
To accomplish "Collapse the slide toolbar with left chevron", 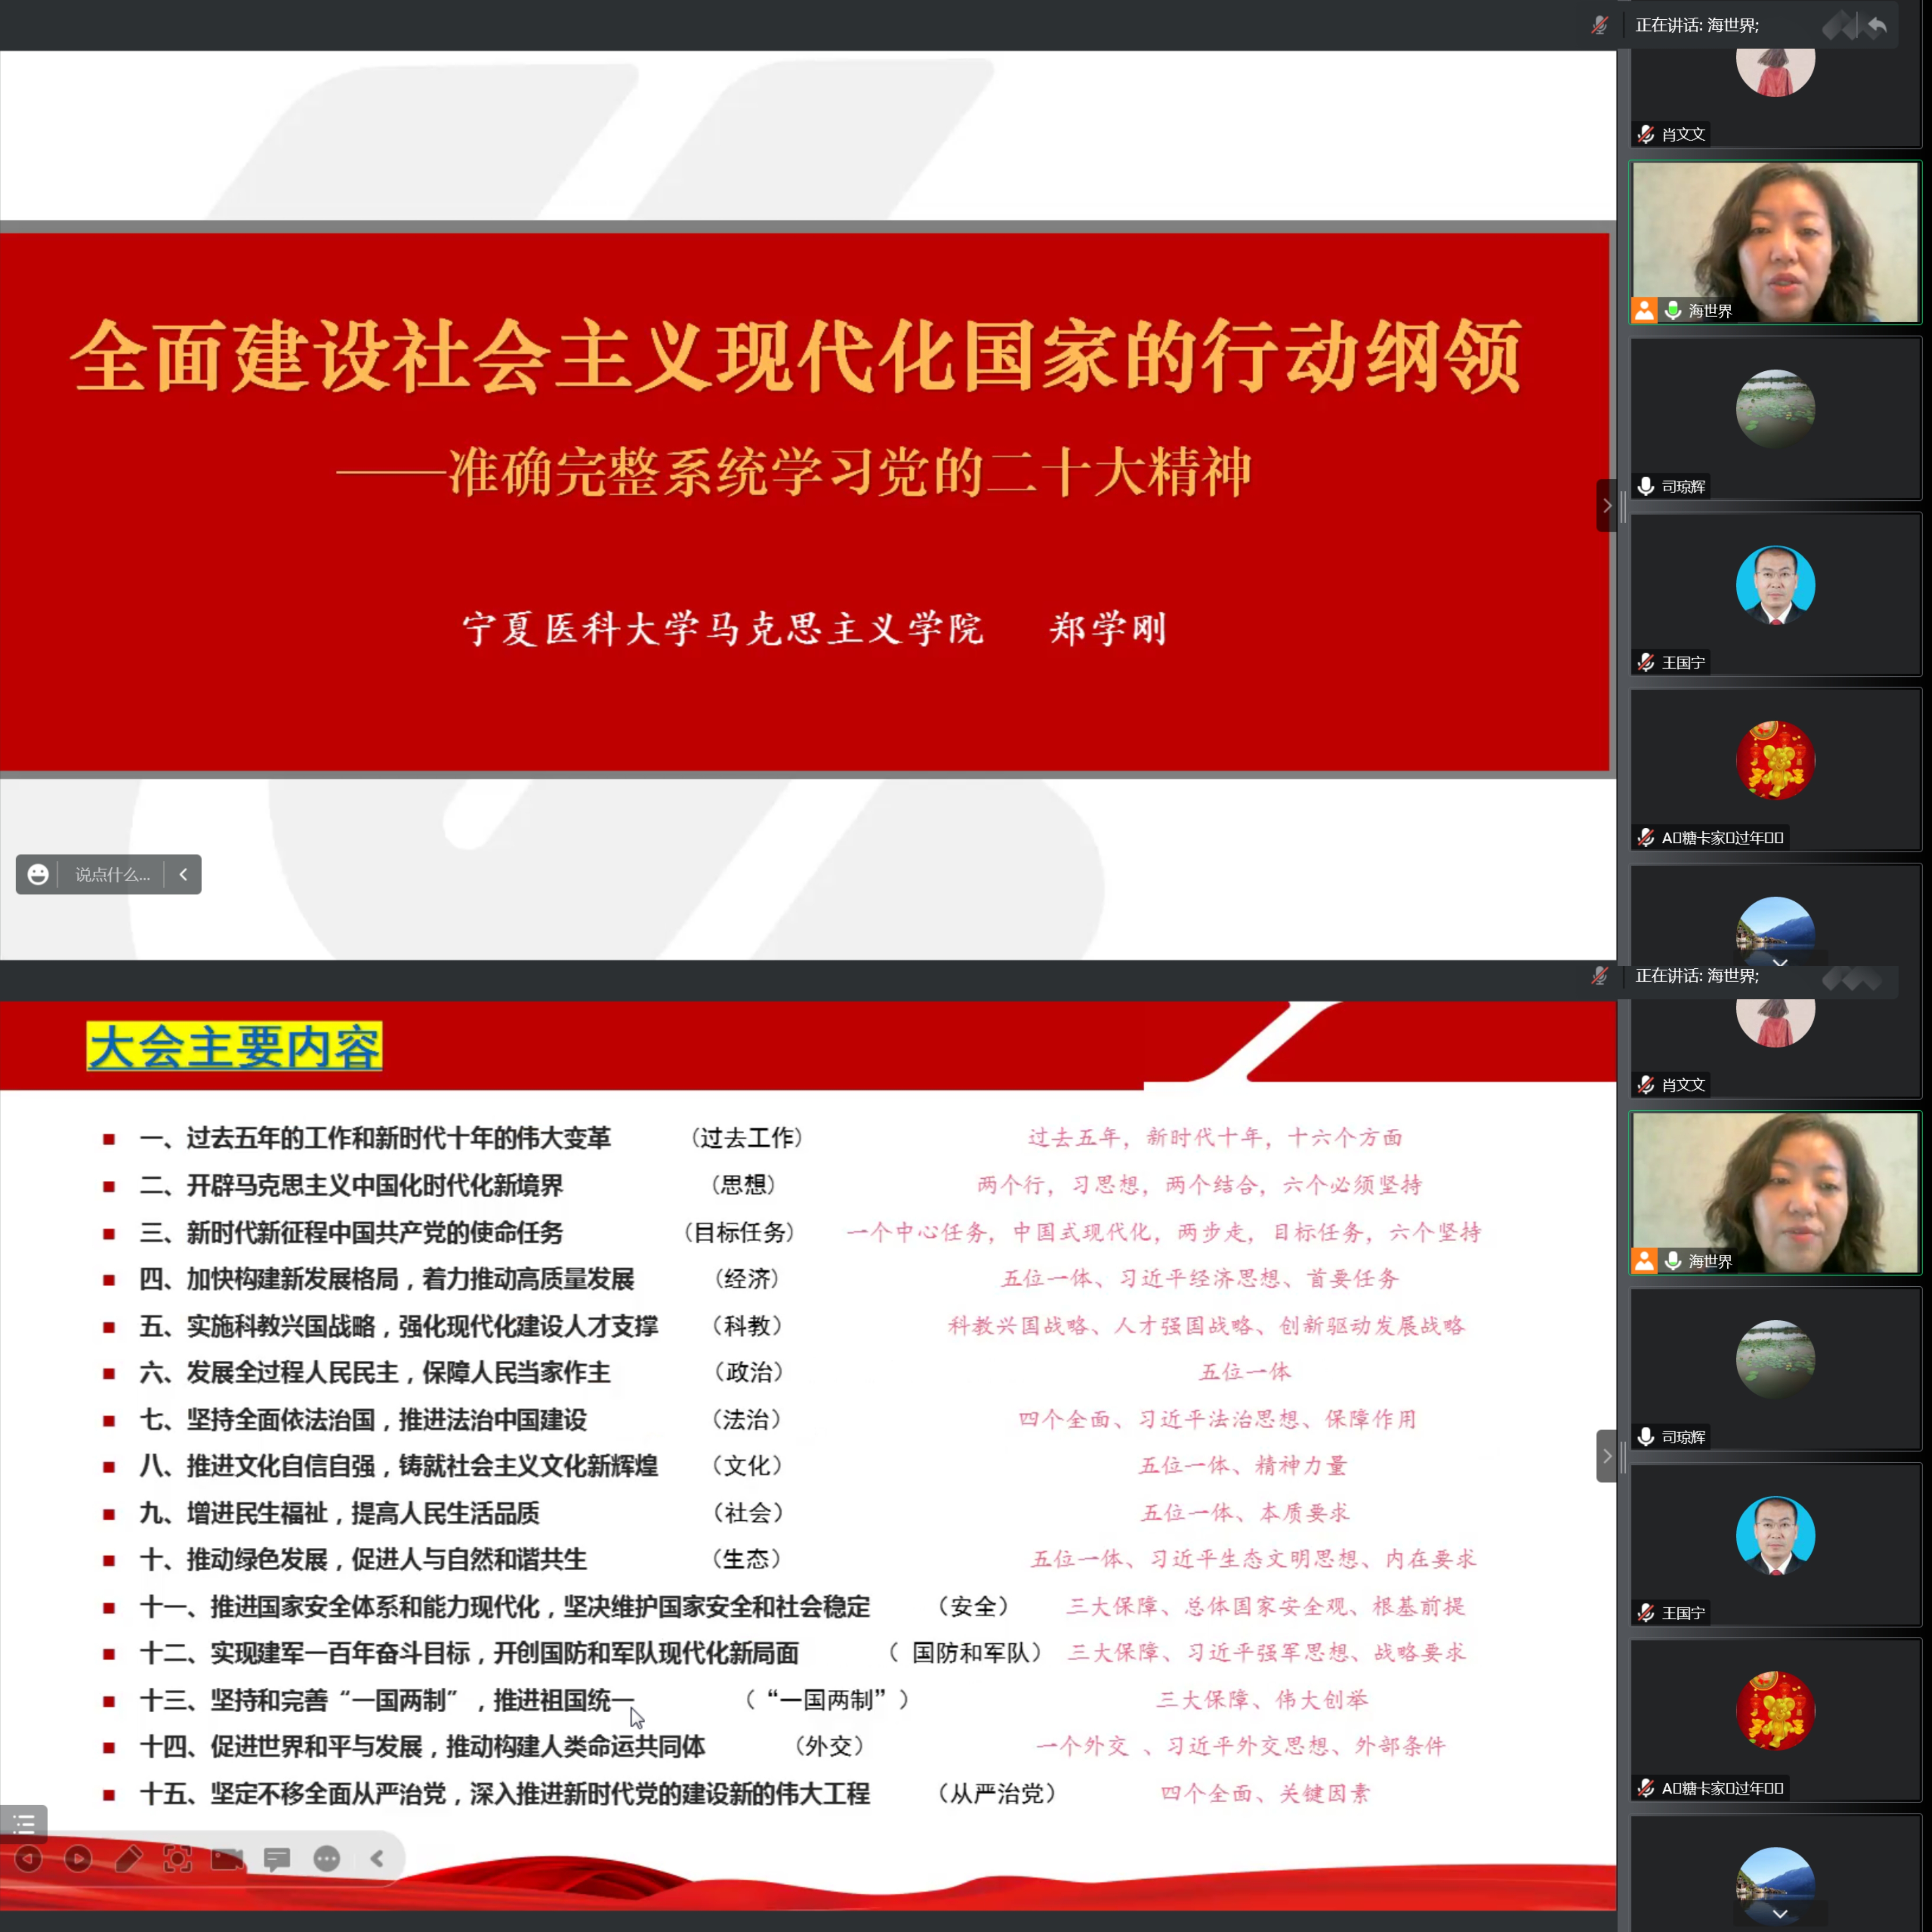I will tap(377, 1859).
